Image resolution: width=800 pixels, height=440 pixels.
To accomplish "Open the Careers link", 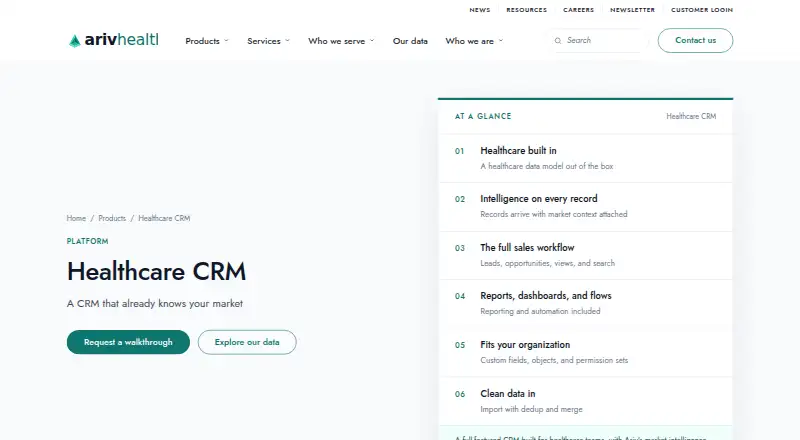I will 579,10.
